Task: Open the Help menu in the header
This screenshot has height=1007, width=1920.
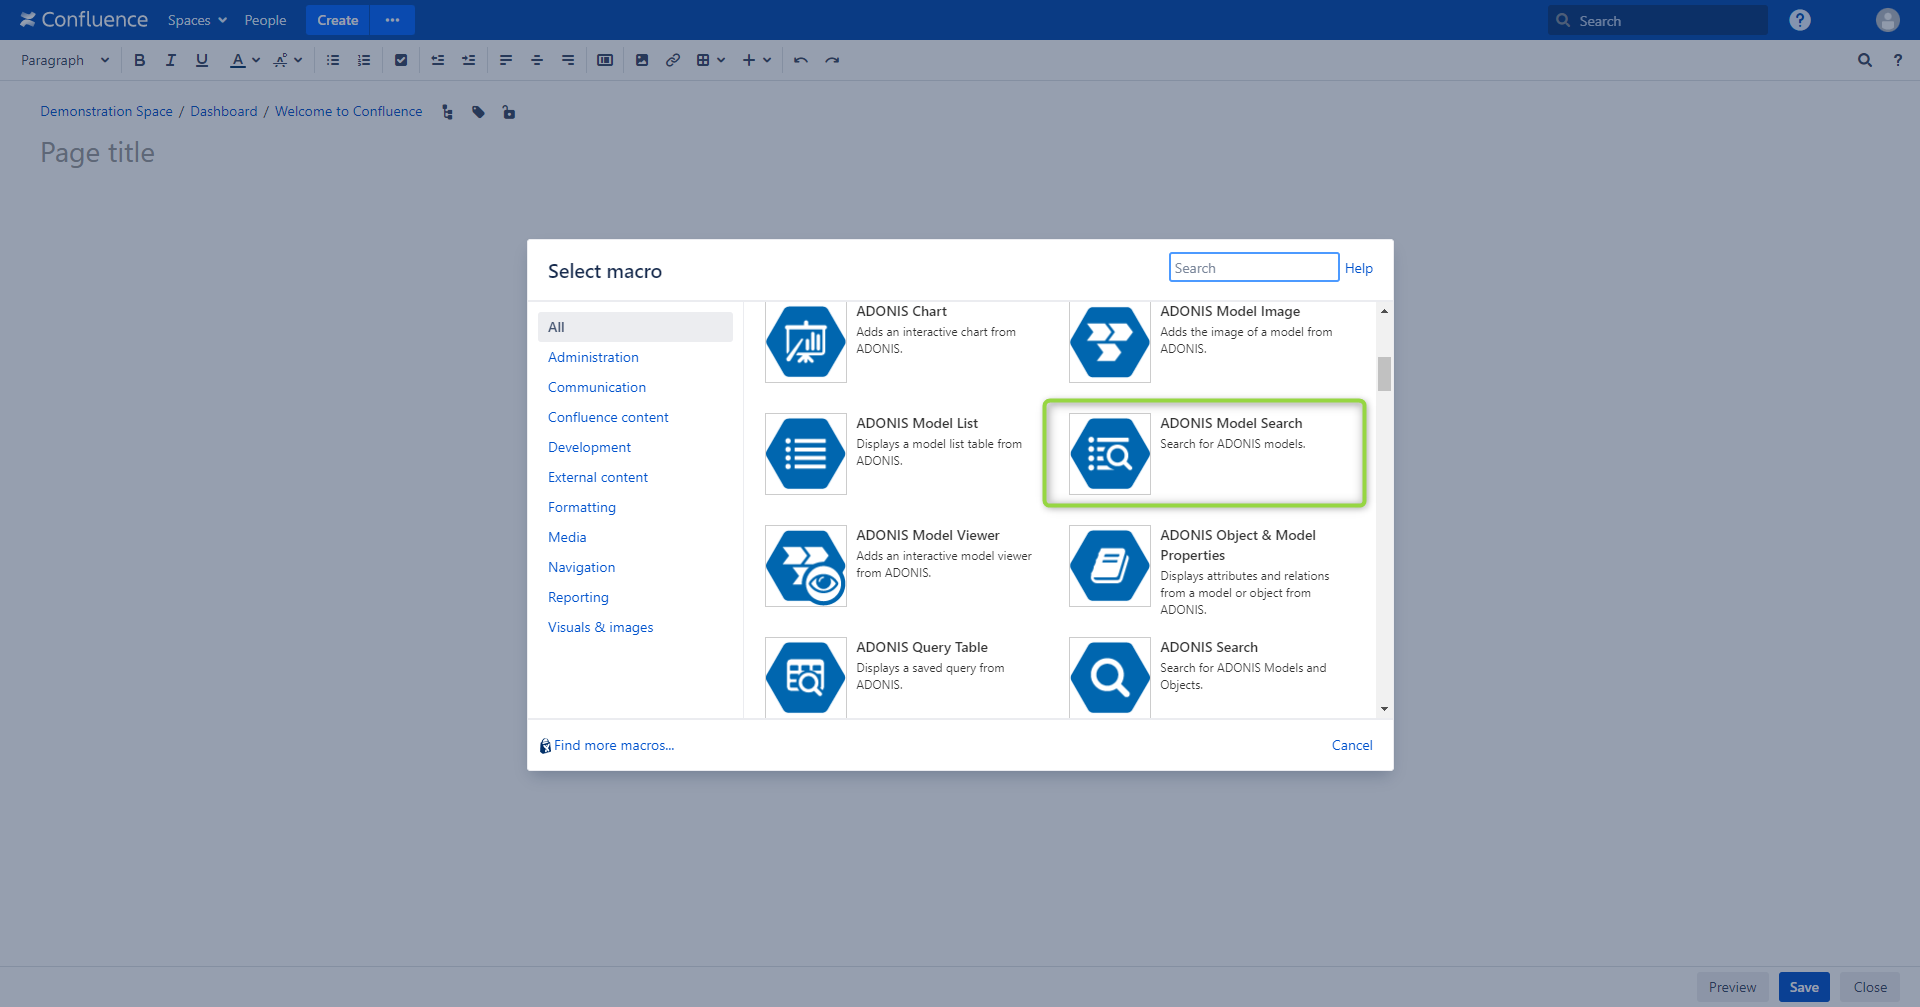Action: 1800,20
